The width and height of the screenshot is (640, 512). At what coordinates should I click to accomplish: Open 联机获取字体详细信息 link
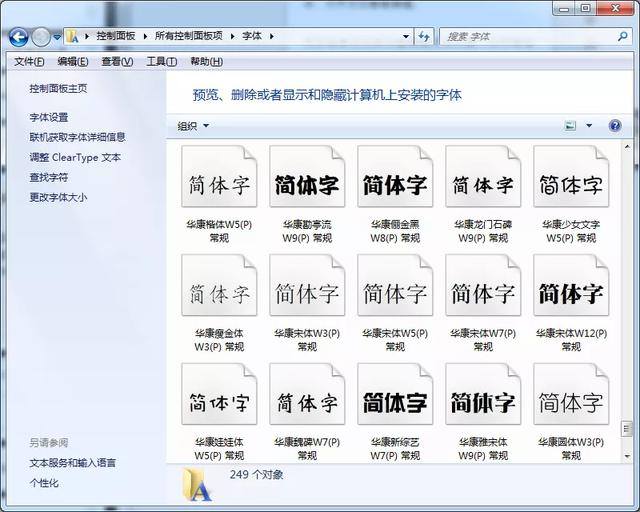(77, 137)
